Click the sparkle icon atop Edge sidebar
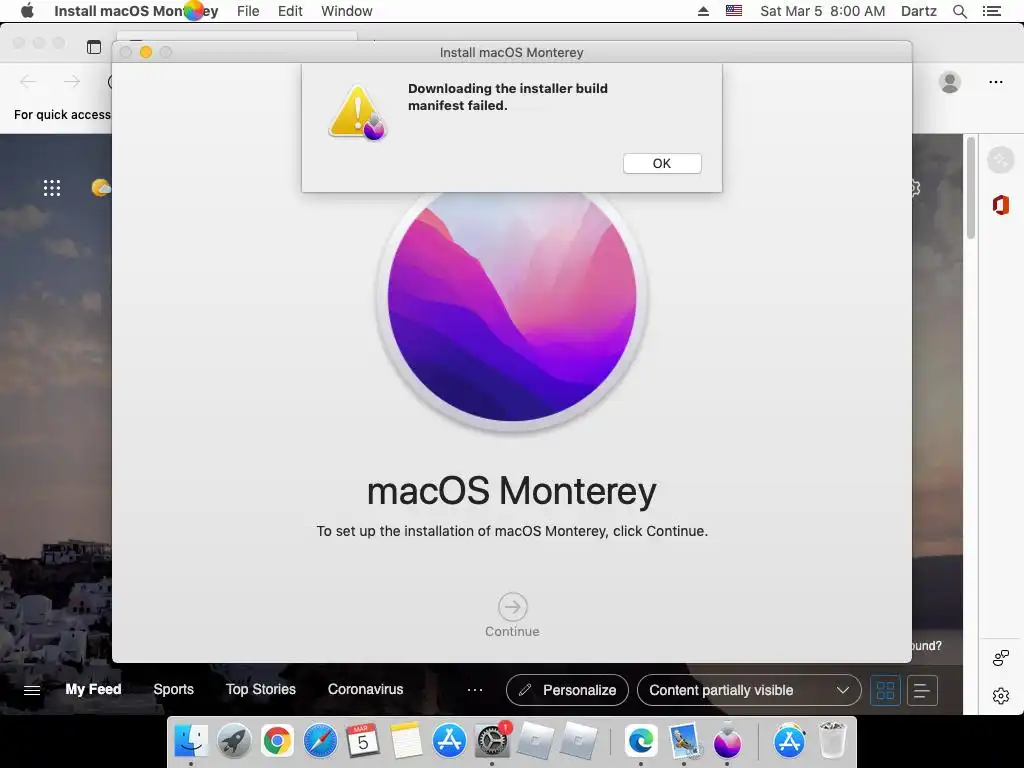 coord(1000,159)
